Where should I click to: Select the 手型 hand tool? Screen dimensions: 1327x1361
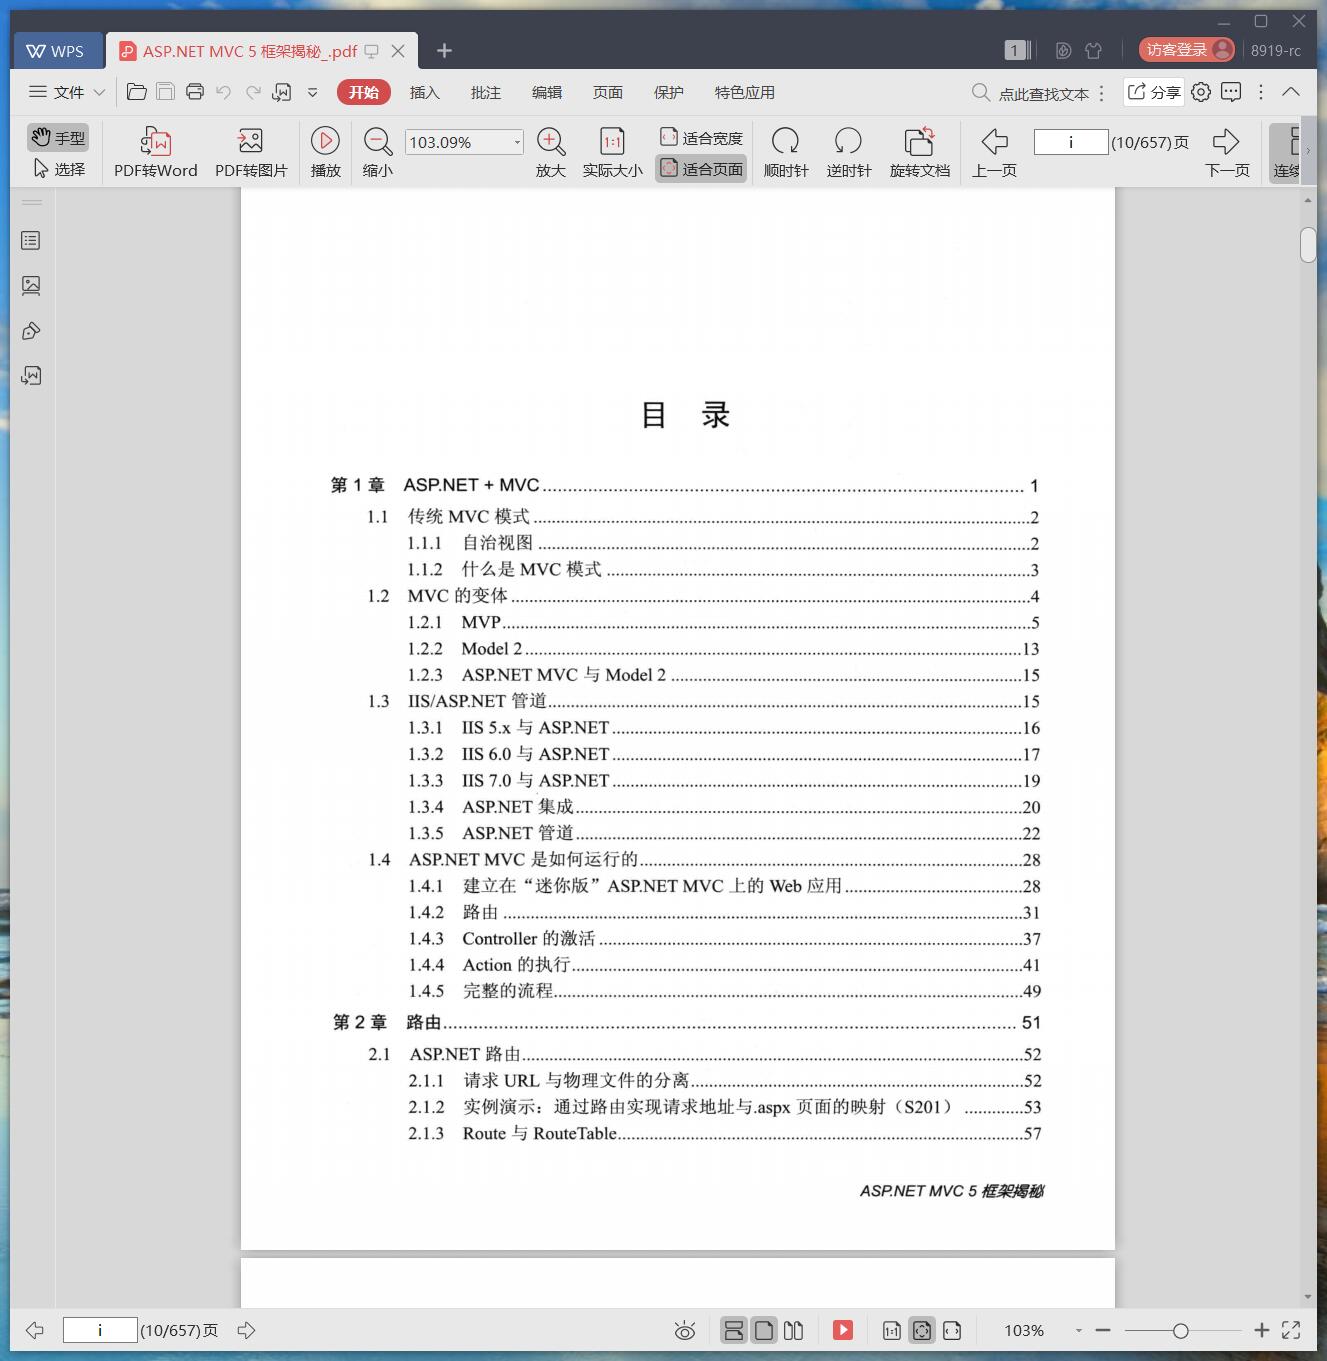(58, 137)
